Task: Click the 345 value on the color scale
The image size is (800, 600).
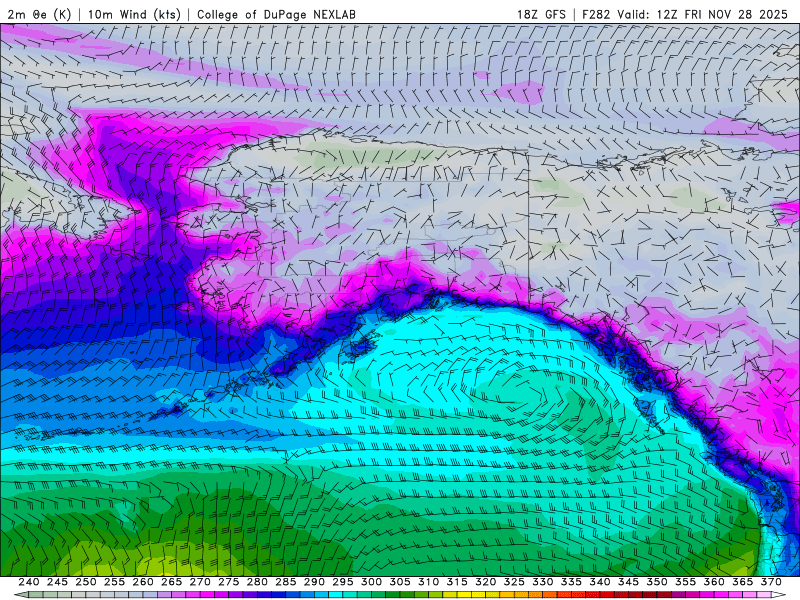Action: (629, 582)
